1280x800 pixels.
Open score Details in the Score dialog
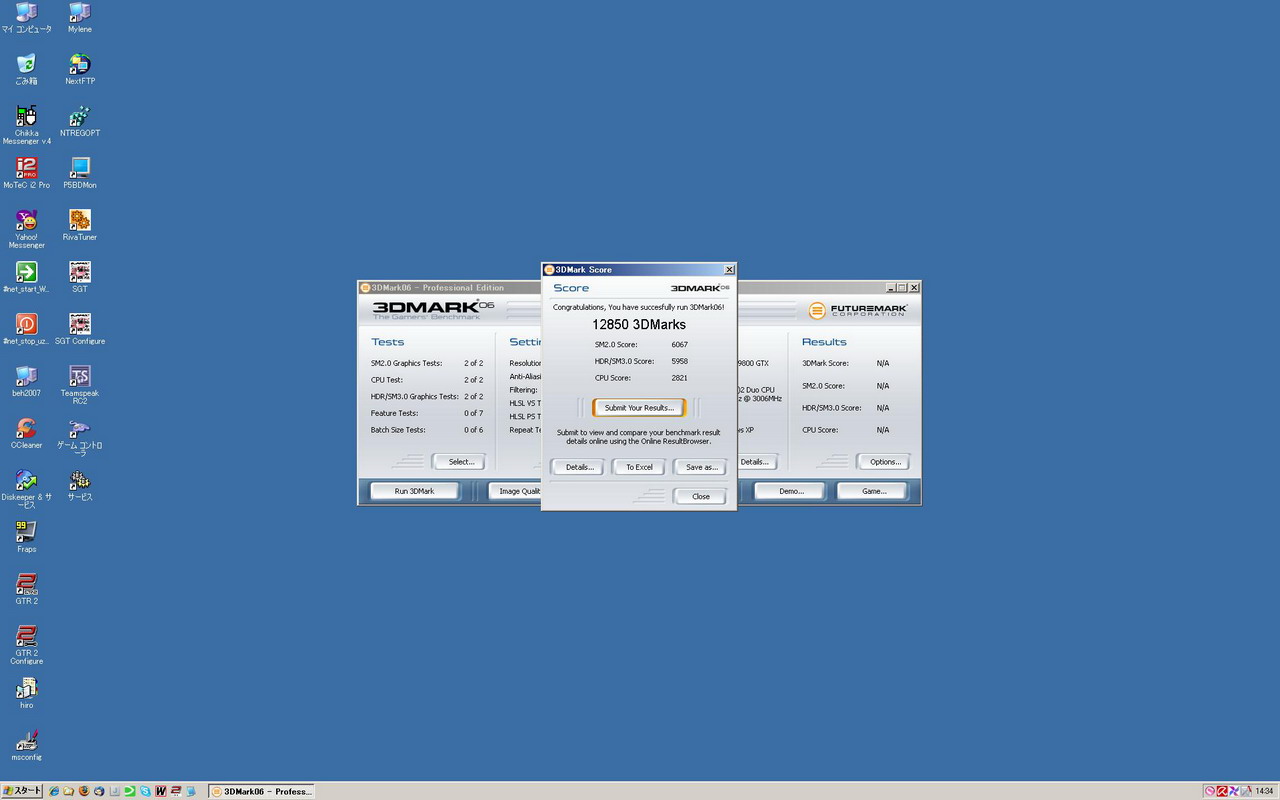pyautogui.click(x=579, y=467)
